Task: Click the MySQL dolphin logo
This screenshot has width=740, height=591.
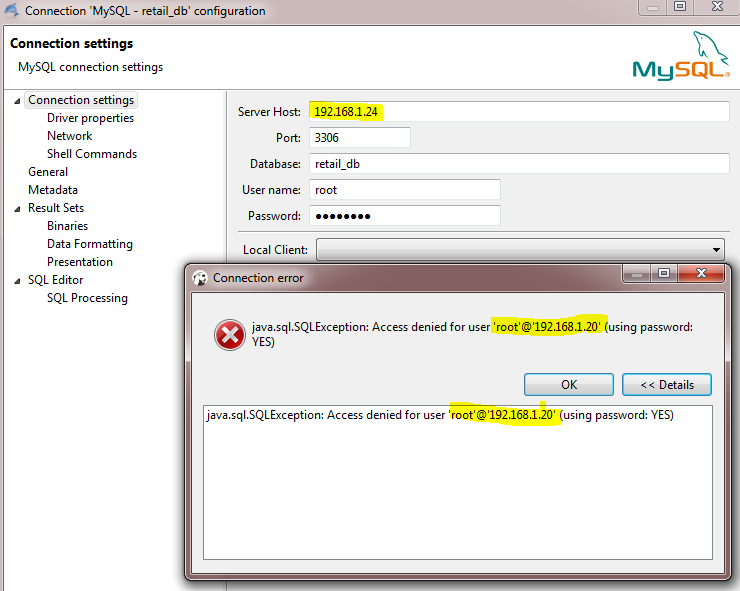Action: (x=681, y=56)
